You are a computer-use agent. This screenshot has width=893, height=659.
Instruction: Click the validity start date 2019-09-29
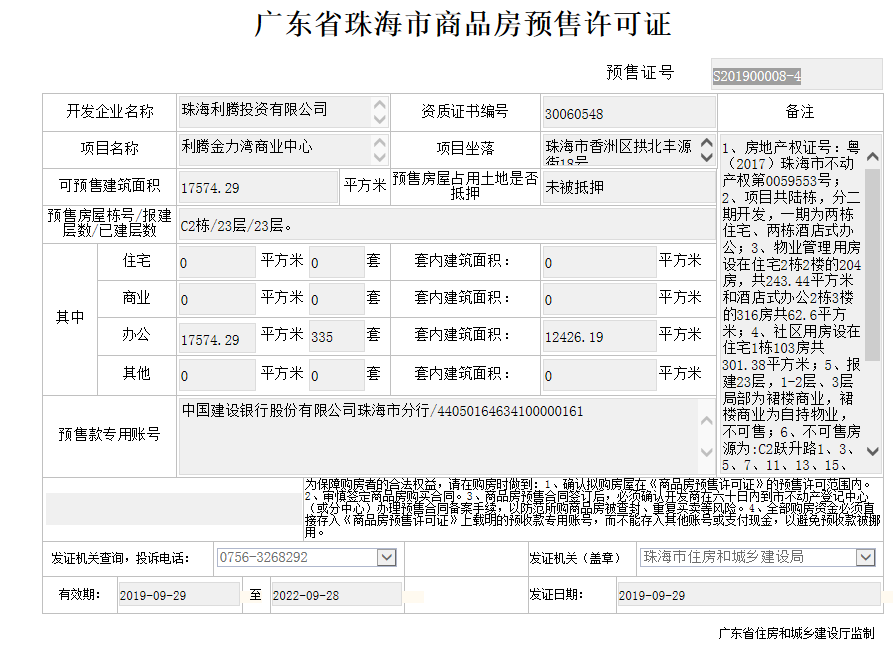(x=177, y=595)
